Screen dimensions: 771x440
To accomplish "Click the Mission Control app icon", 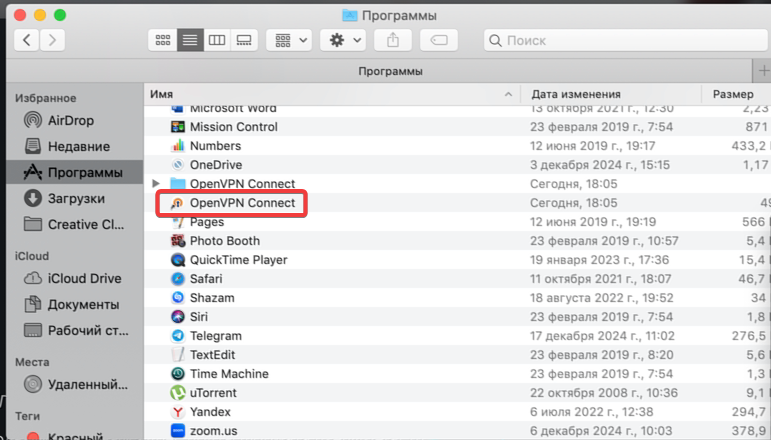I will pyautogui.click(x=178, y=127).
